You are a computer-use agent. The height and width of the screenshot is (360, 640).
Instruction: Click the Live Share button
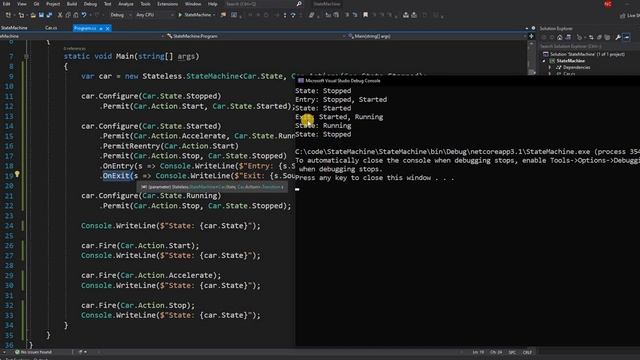629,16
